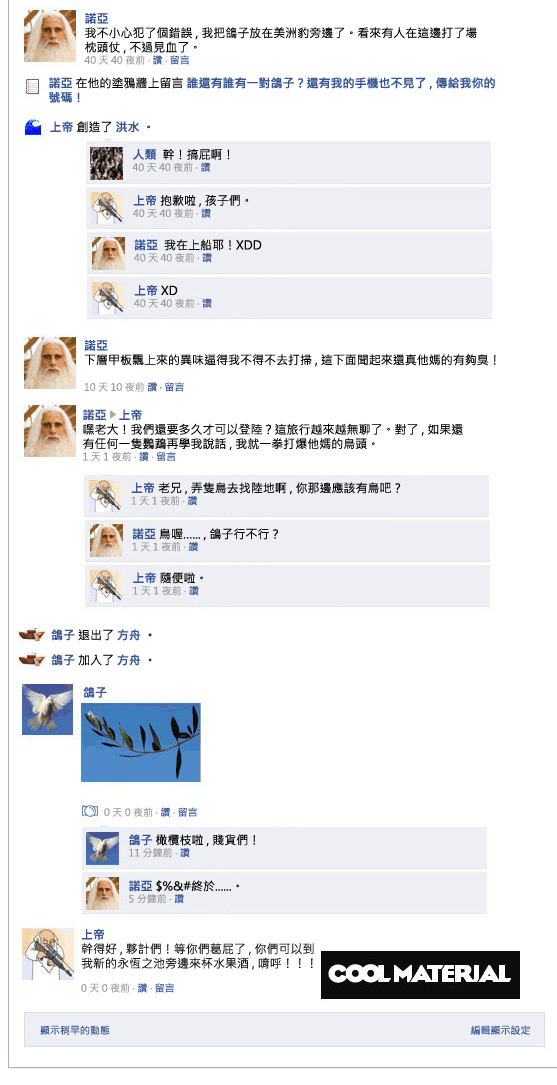557x1085 pixels.
Task: Like Noah's 我在上船耶 comment
Action: coord(207,258)
